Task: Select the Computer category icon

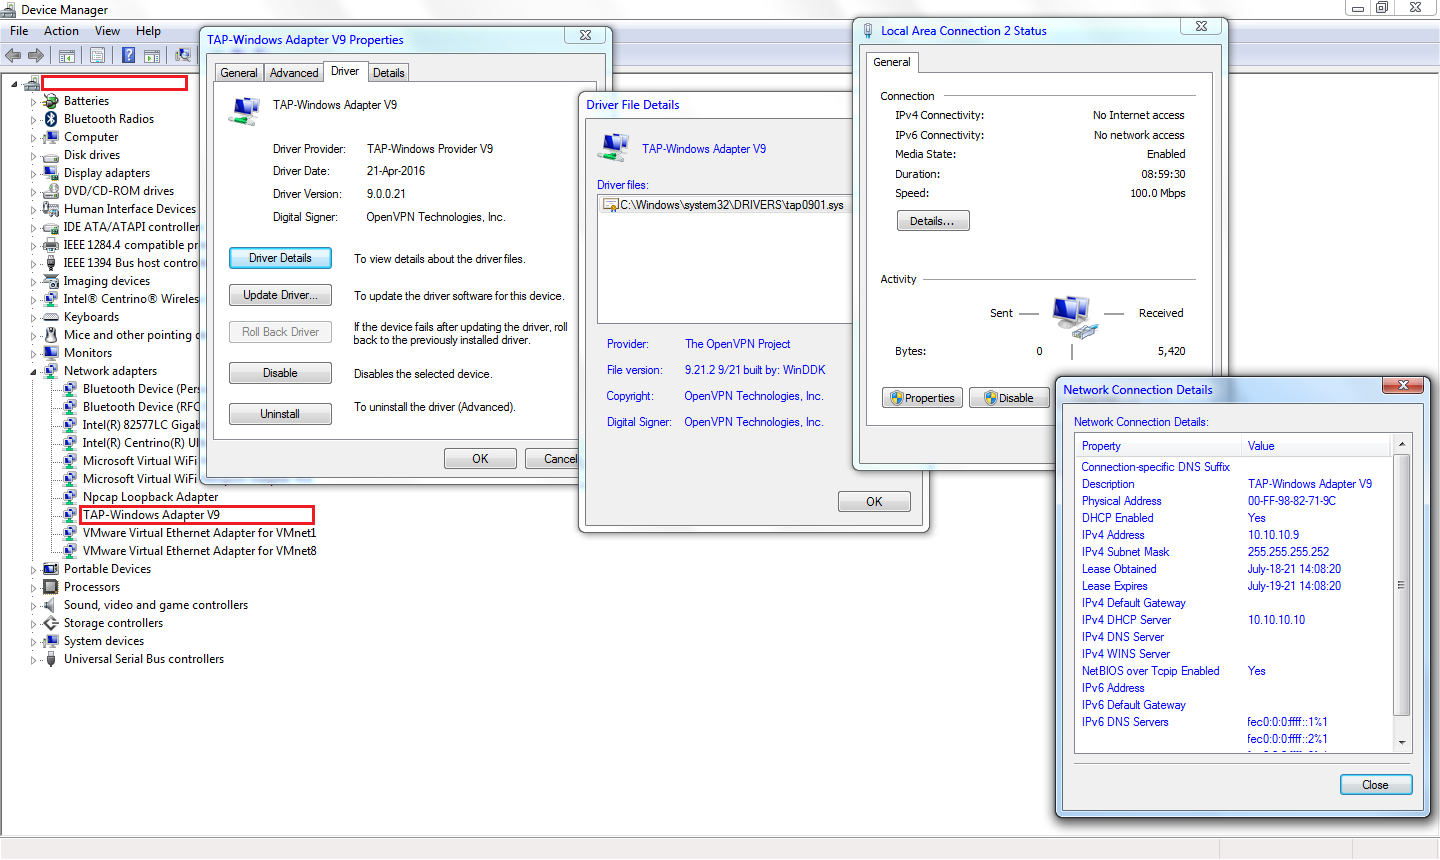Action: 51,137
